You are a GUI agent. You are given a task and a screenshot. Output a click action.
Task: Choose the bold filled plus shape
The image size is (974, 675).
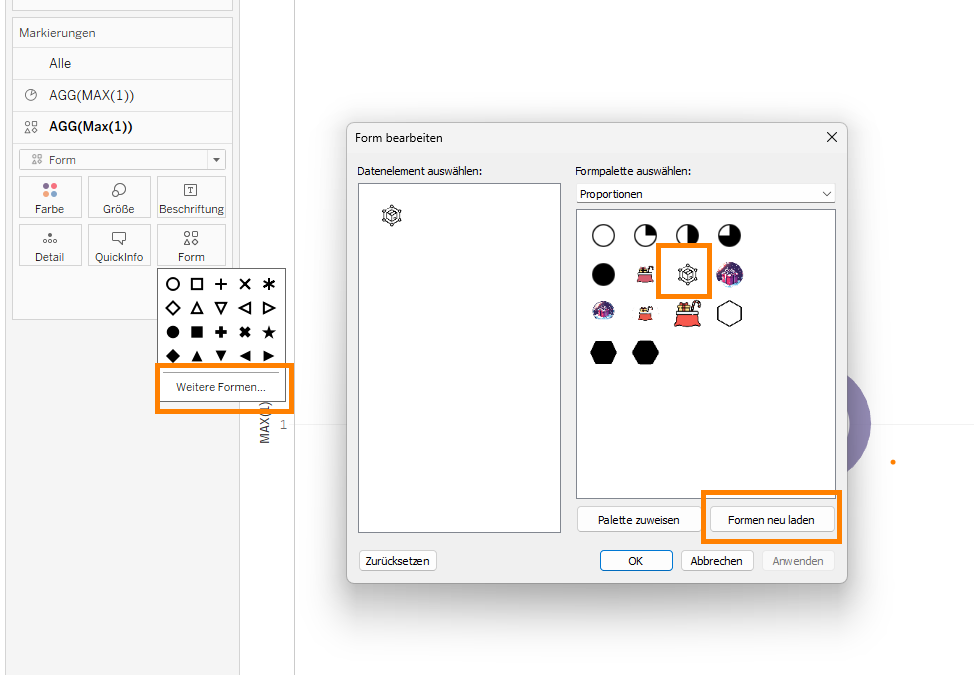pyautogui.click(x=221, y=332)
